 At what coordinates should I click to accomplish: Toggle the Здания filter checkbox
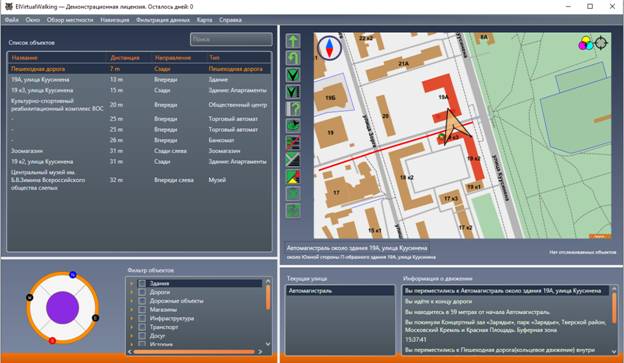(142, 283)
